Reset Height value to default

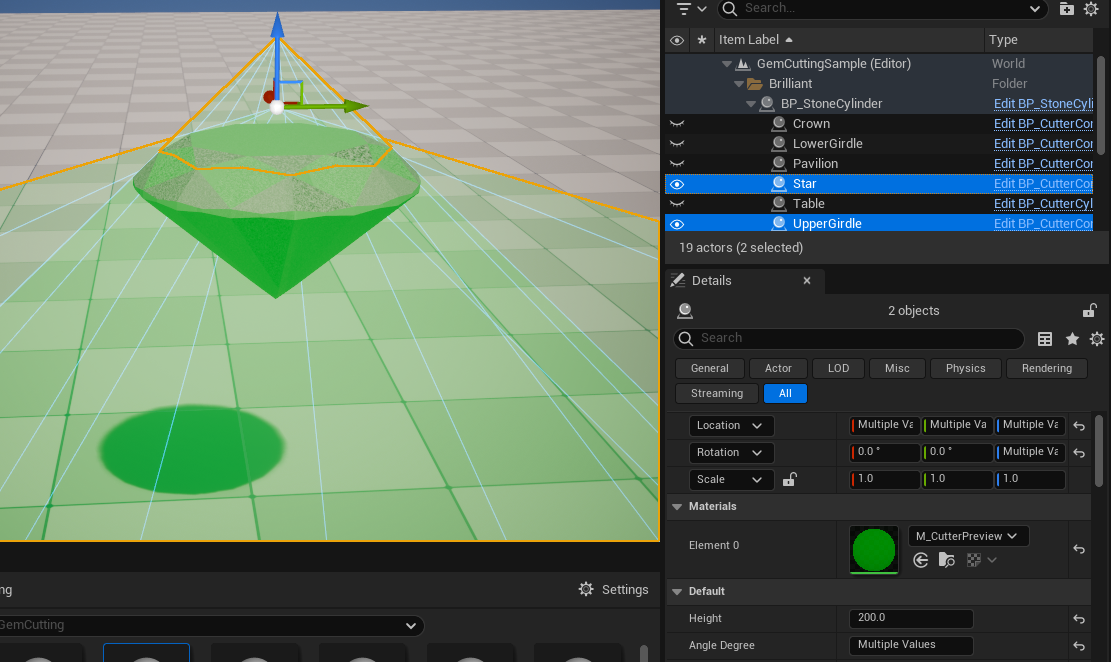[1079, 619]
